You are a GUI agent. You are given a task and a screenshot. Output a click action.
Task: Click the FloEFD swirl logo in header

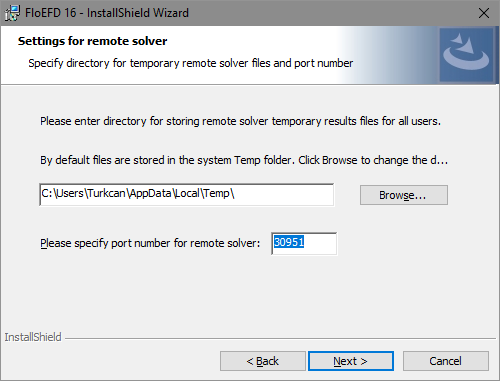pos(466,55)
